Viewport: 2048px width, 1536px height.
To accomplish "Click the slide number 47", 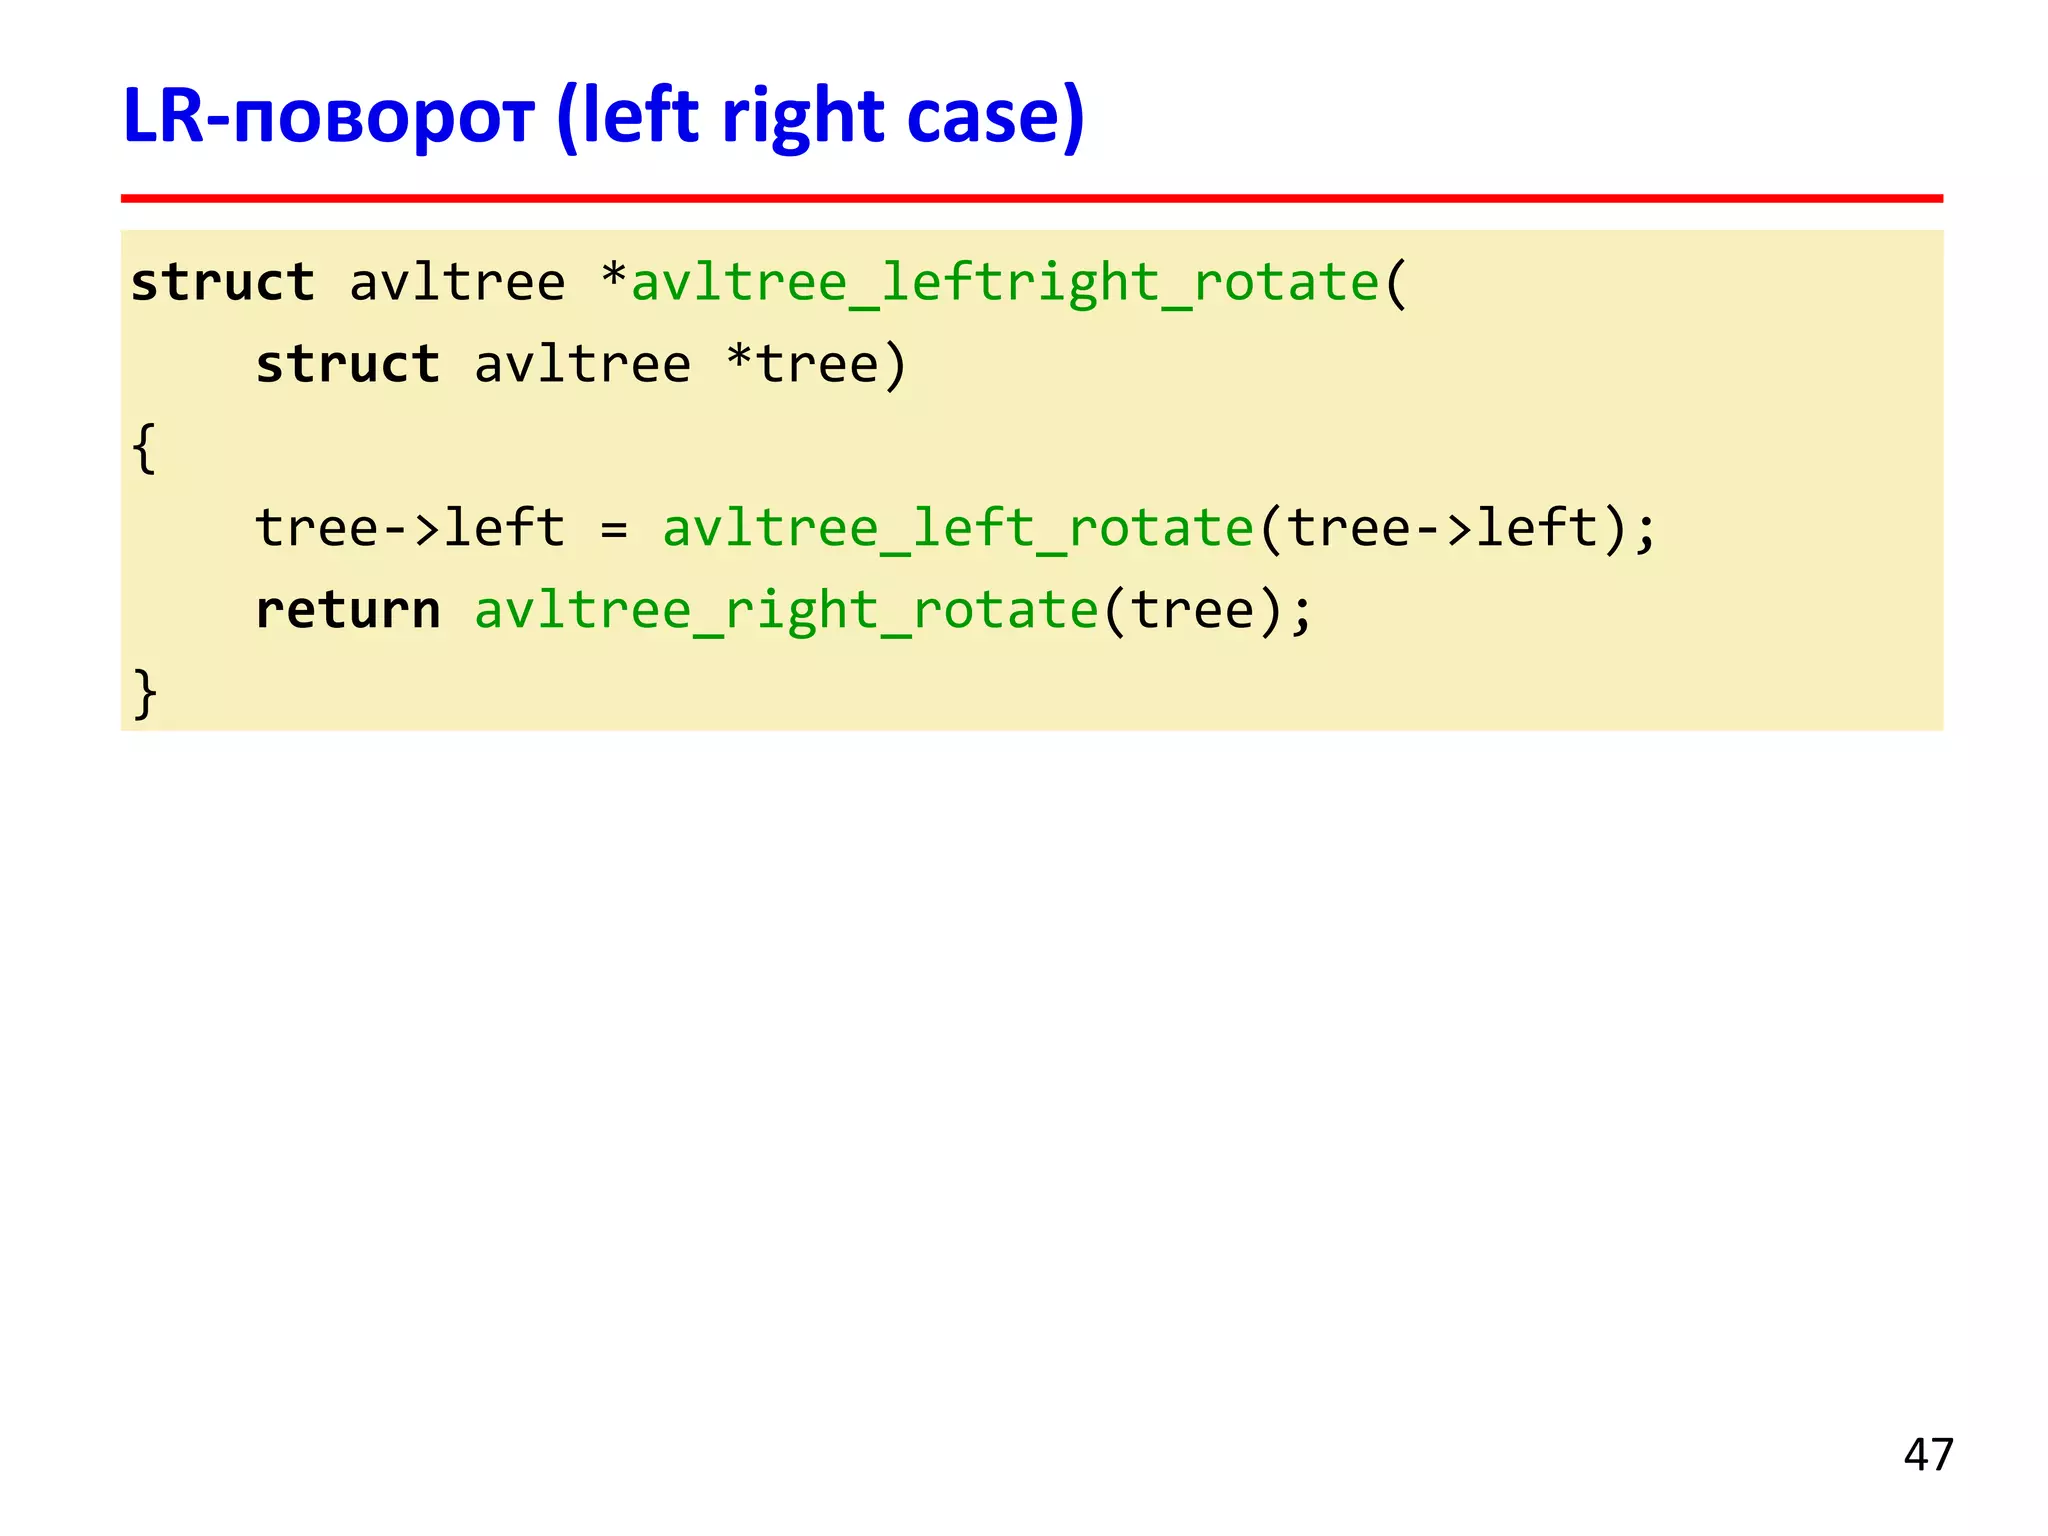I will [1928, 1455].
